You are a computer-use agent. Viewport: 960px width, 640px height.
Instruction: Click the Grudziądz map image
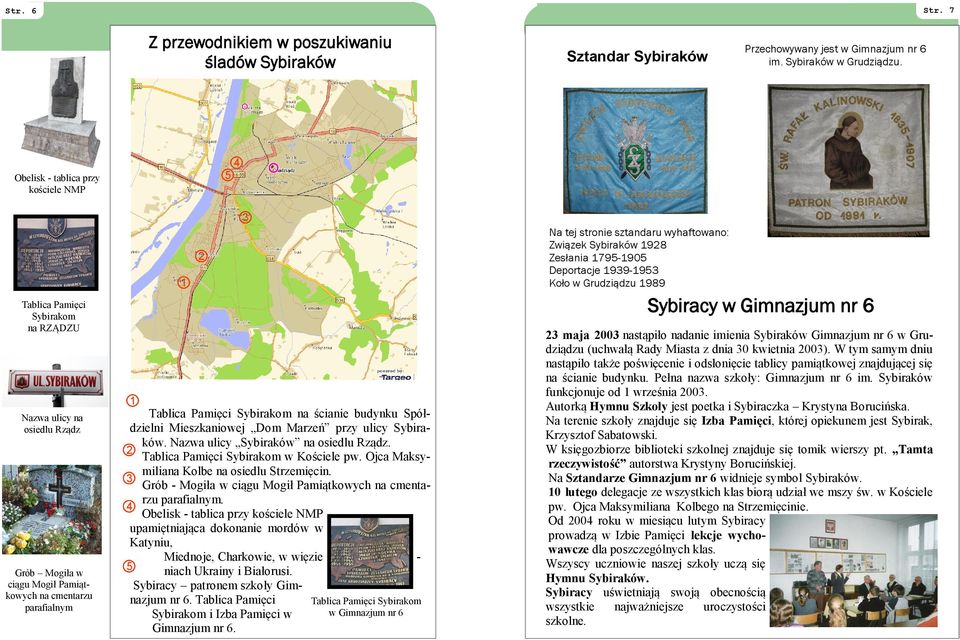pyautogui.click(x=274, y=230)
